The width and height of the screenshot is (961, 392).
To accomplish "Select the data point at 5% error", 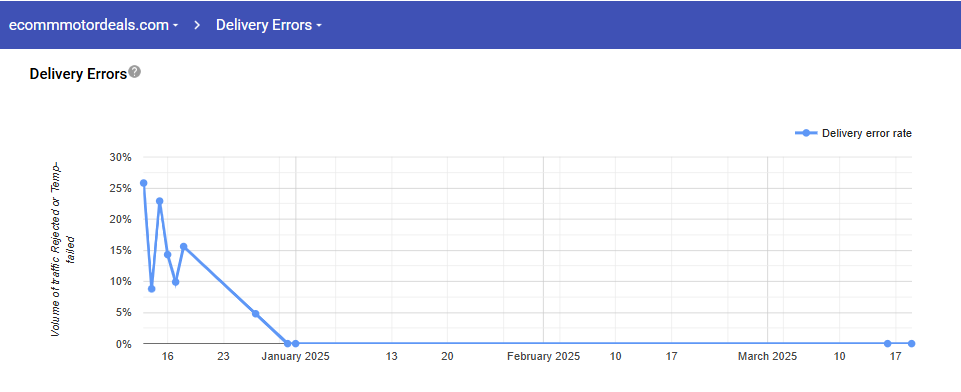I will pyautogui.click(x=256, y=314).
